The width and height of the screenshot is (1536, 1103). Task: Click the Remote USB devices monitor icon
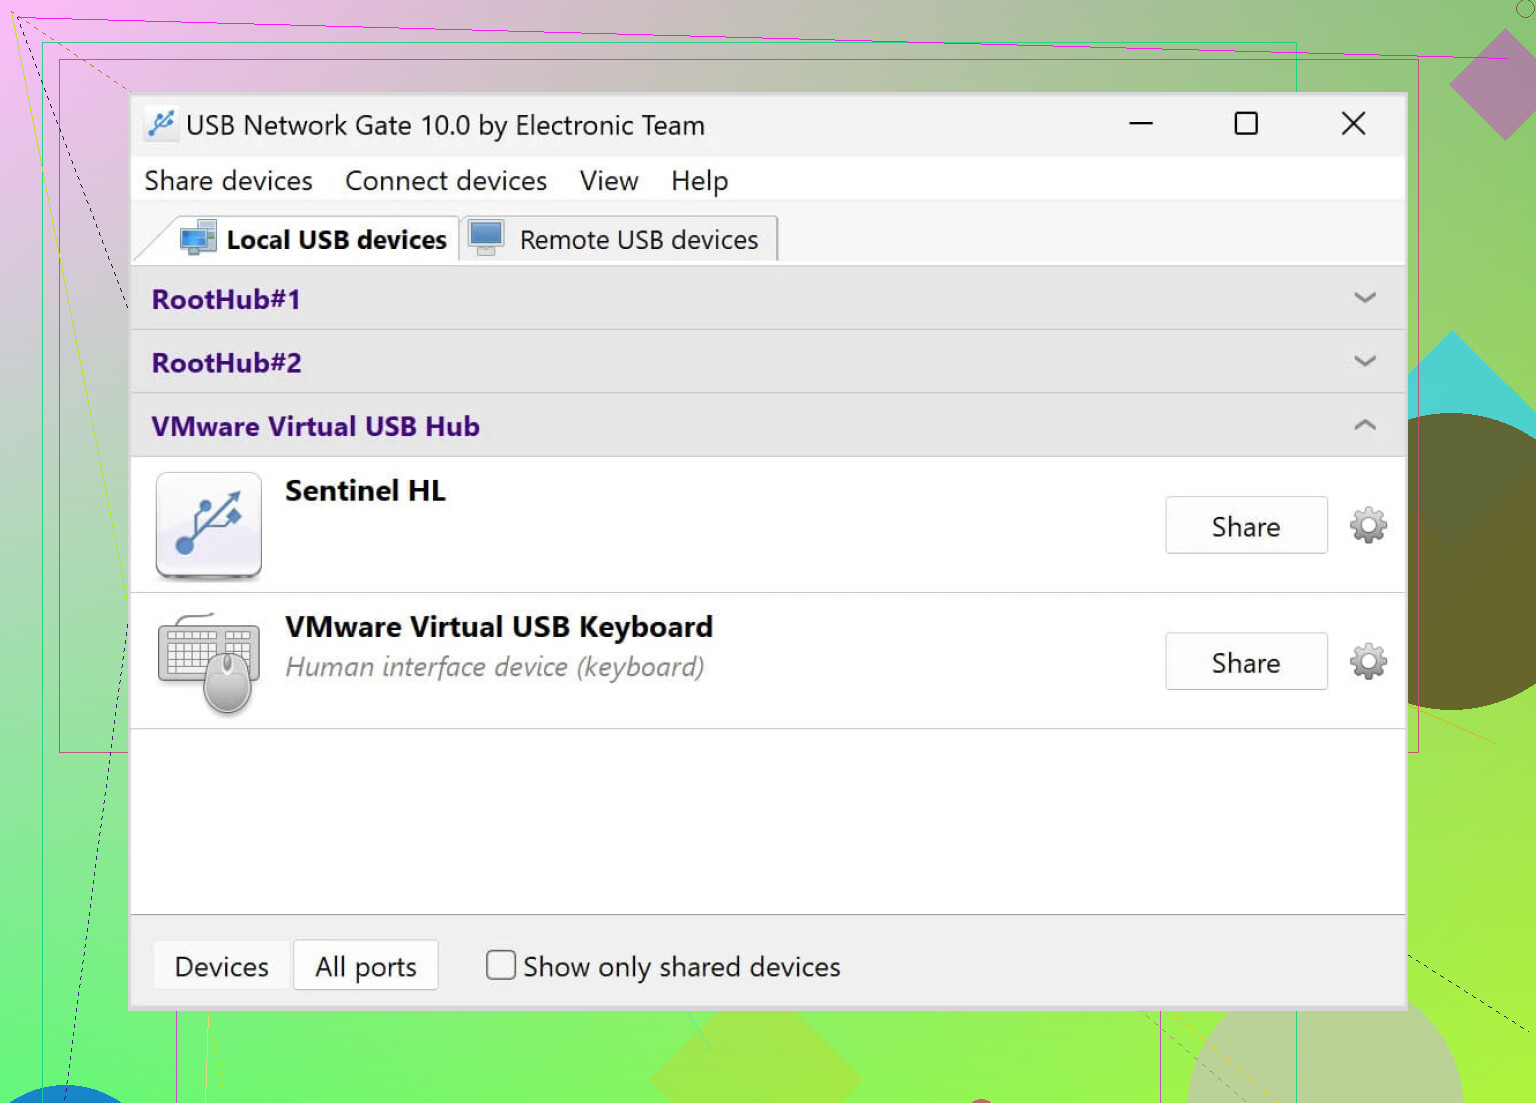487,238
